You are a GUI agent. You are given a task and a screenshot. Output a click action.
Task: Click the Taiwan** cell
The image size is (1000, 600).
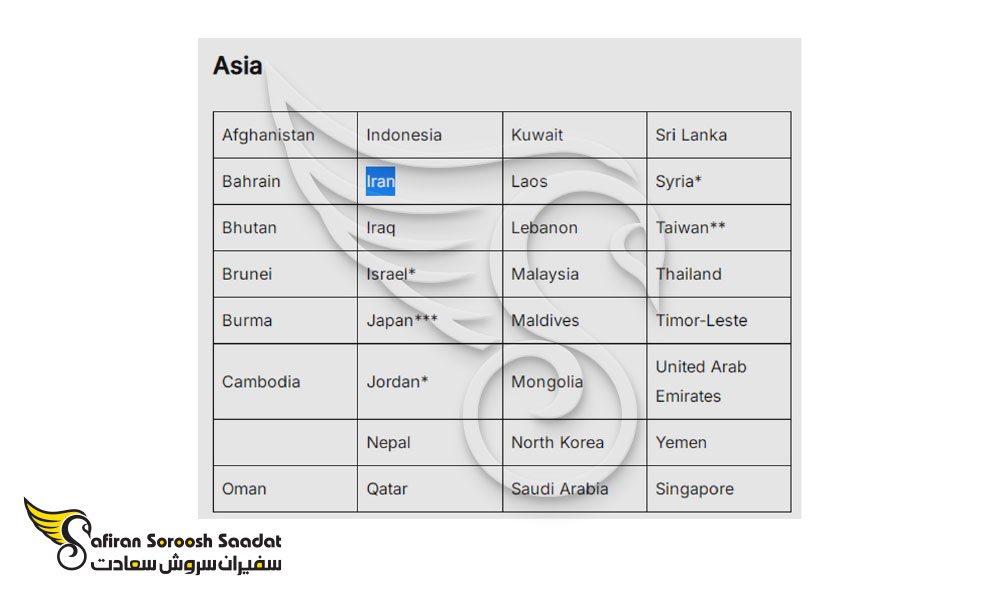[719, 228]
